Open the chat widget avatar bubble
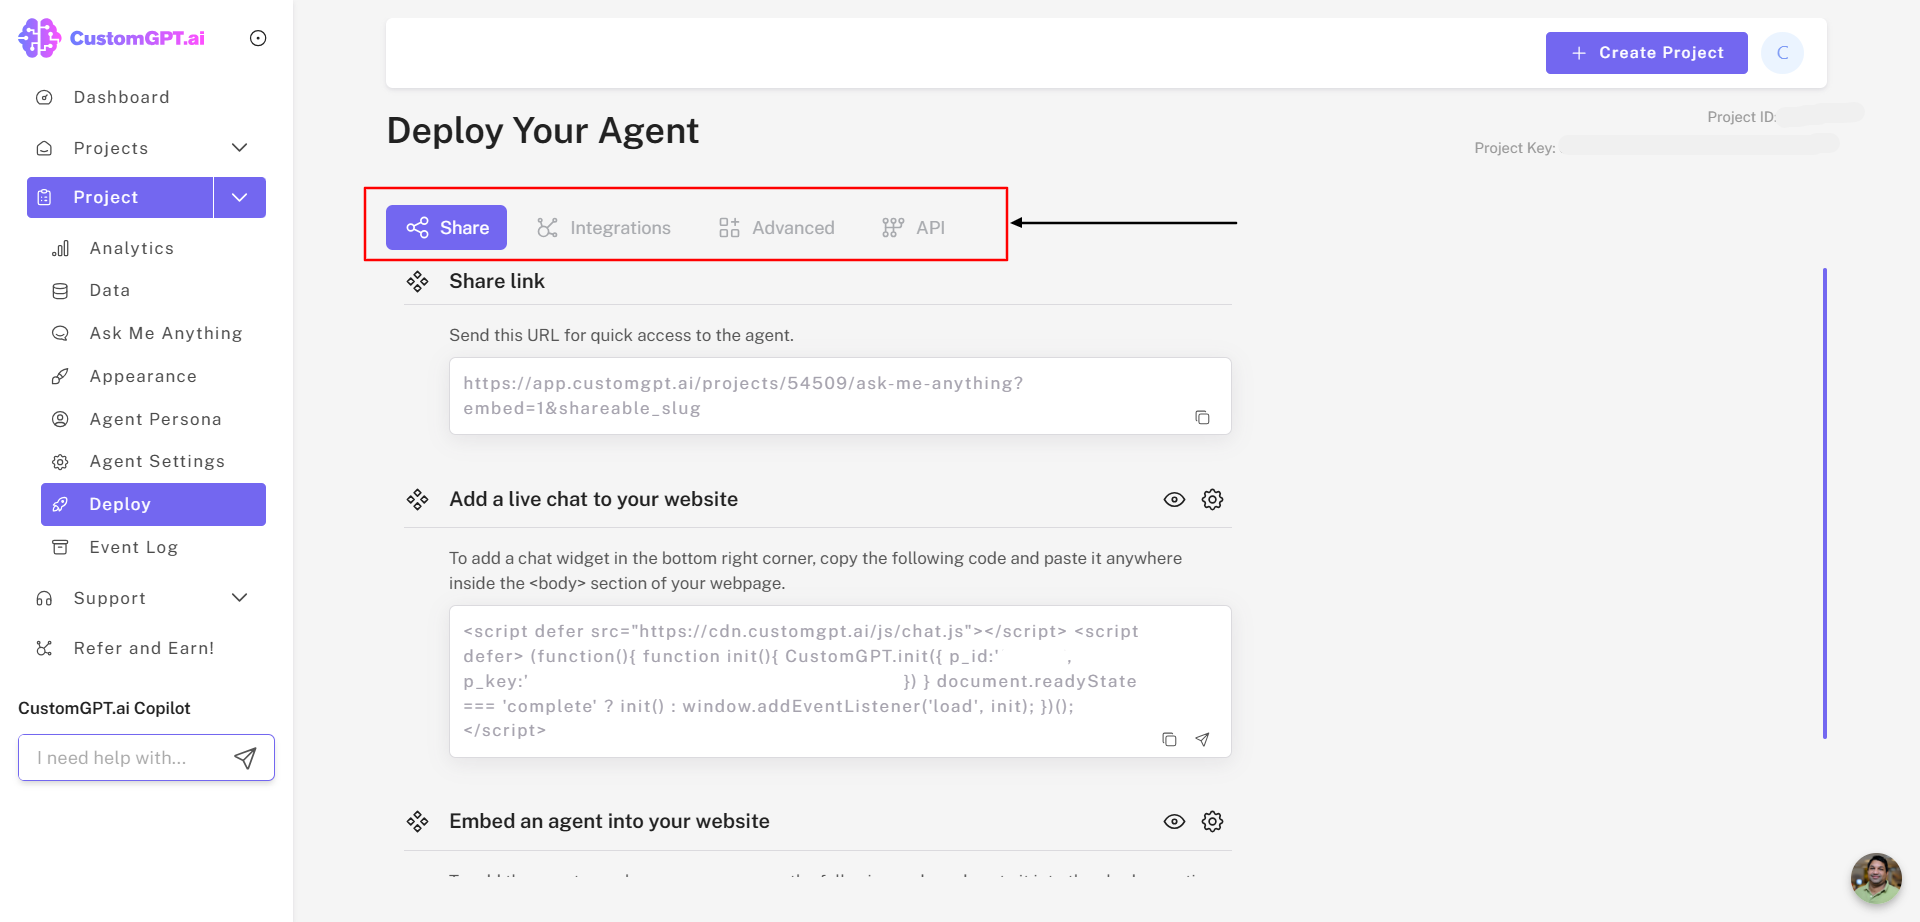Viewport: 1920px width, 922px height. [x=1876, y=878]
